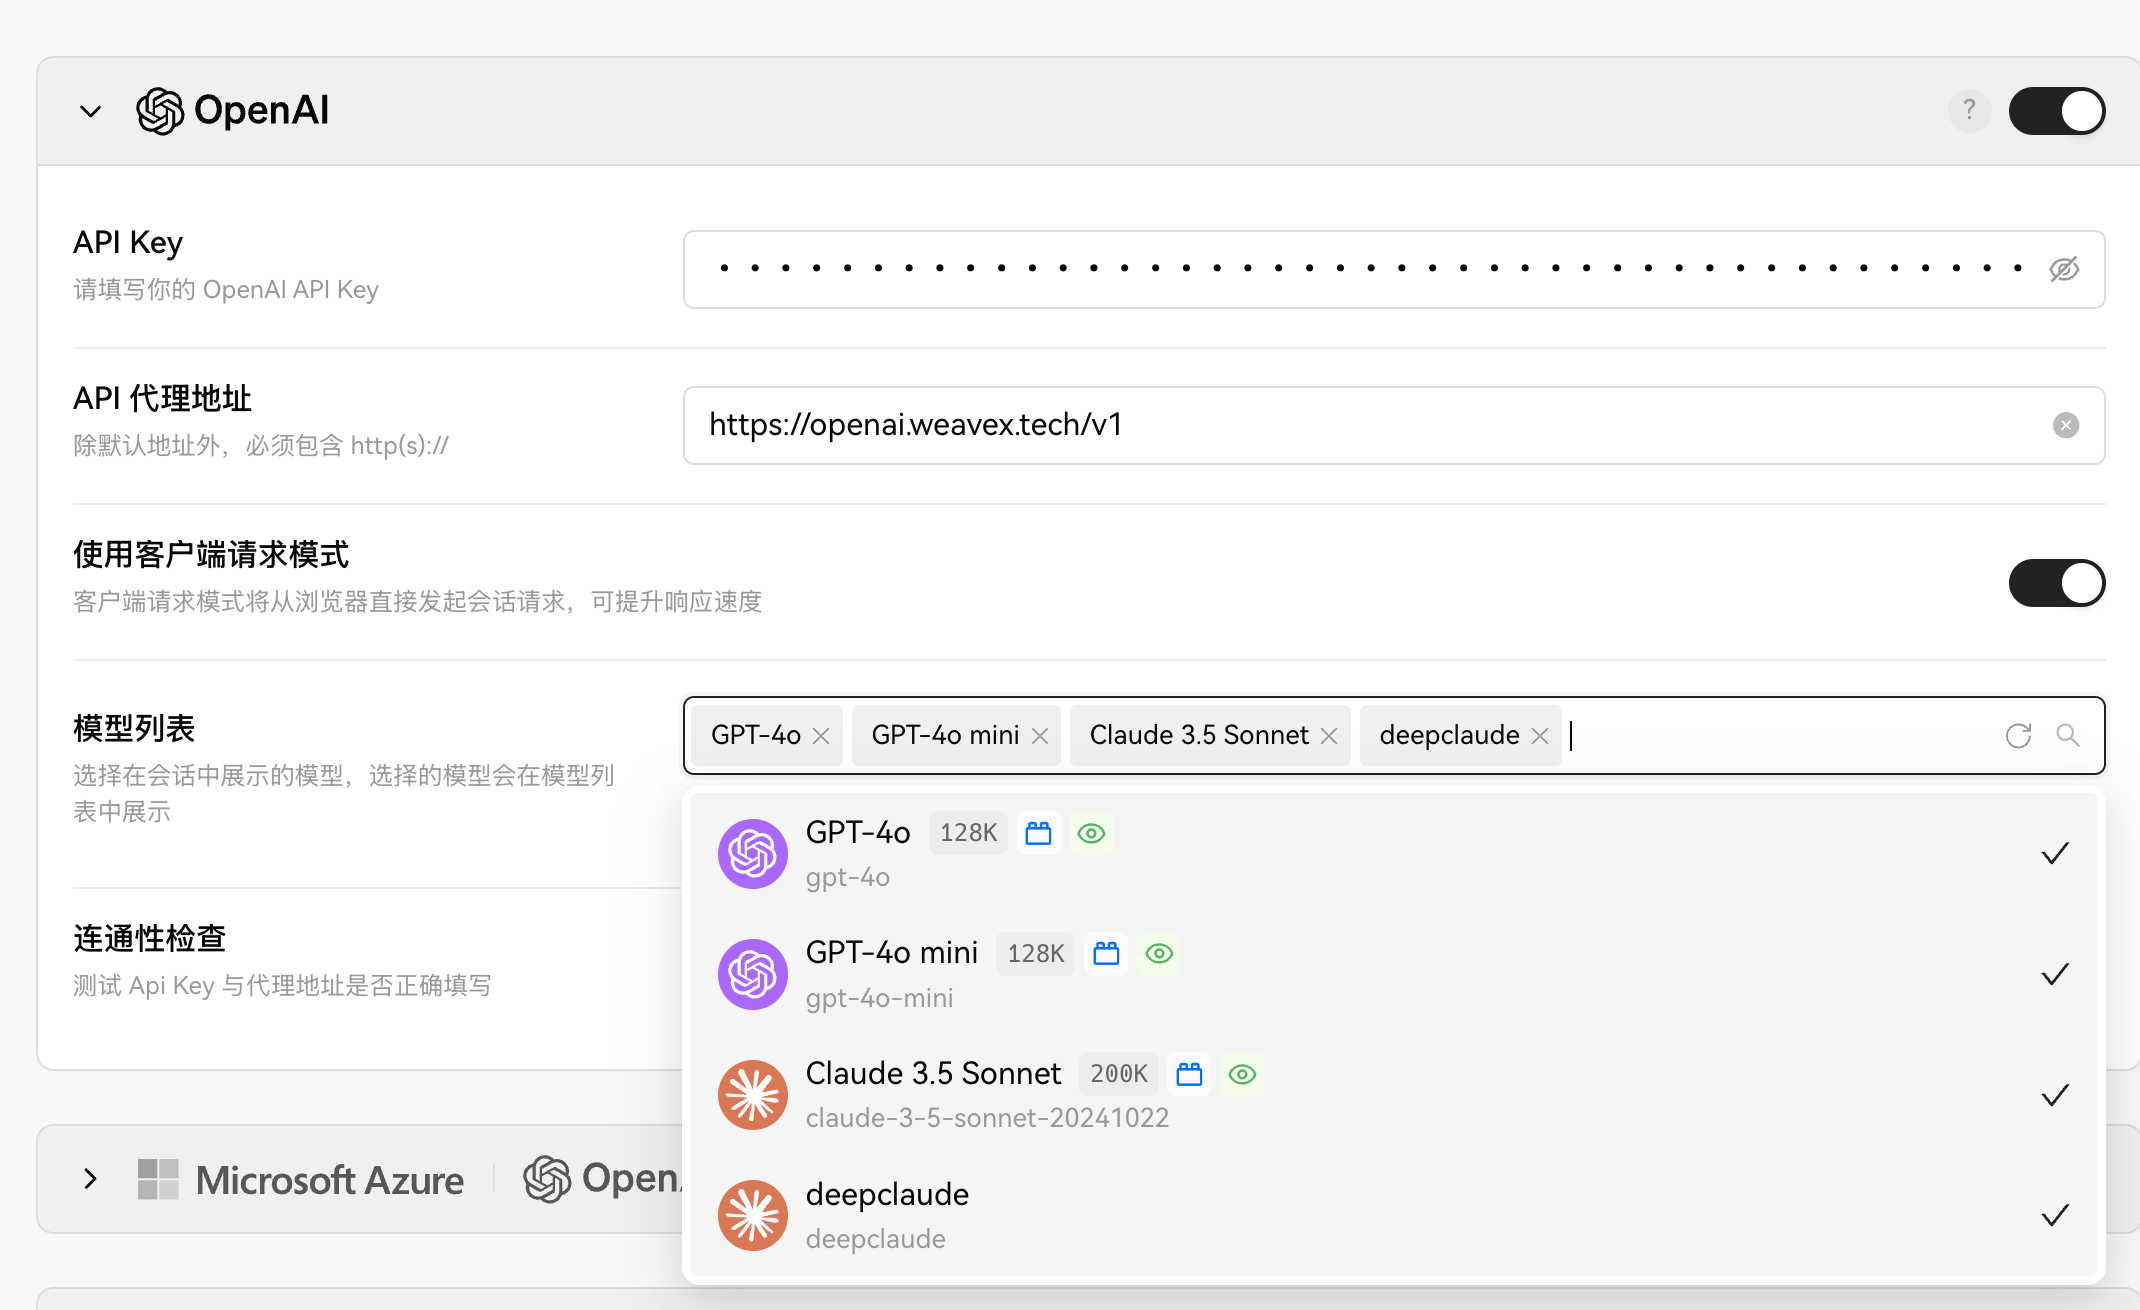Click the claude-3-5-sonnet-20241022 ID text
This screenshot has width=2140, height=1310.
tap(987, 1117)
